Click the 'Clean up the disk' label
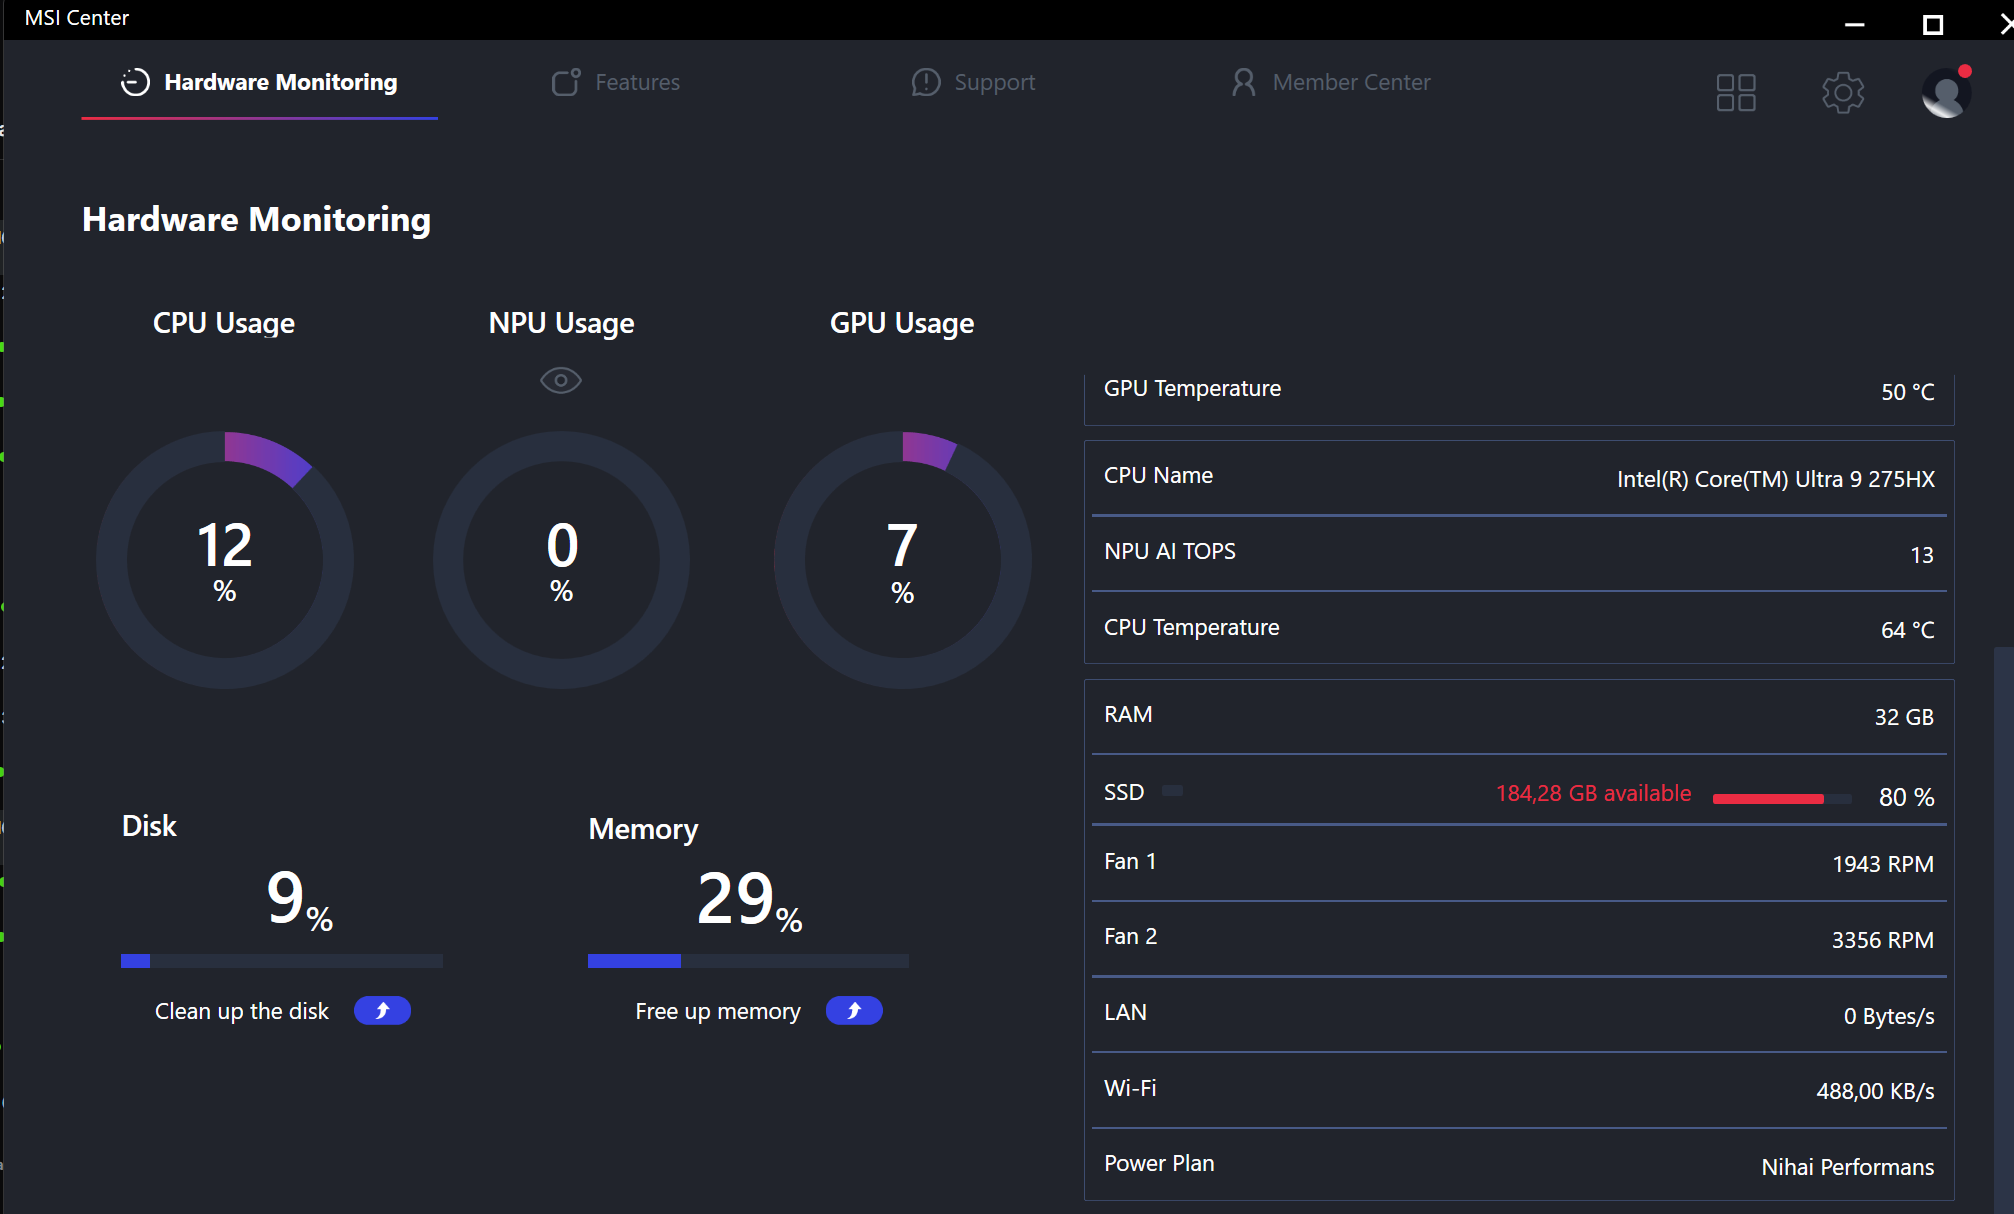The image size is (2014, 1214). click(242, 1011)
